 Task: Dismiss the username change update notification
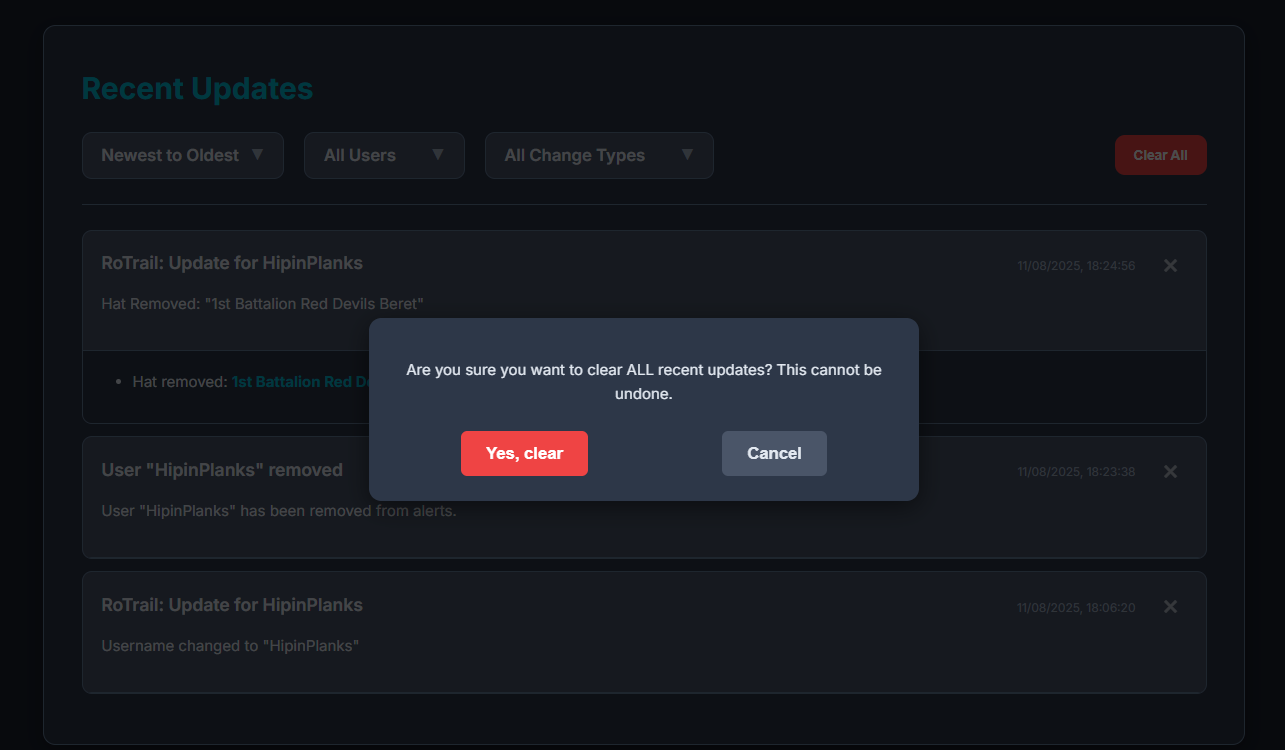pyautogui.click(x=1170, y=606)
